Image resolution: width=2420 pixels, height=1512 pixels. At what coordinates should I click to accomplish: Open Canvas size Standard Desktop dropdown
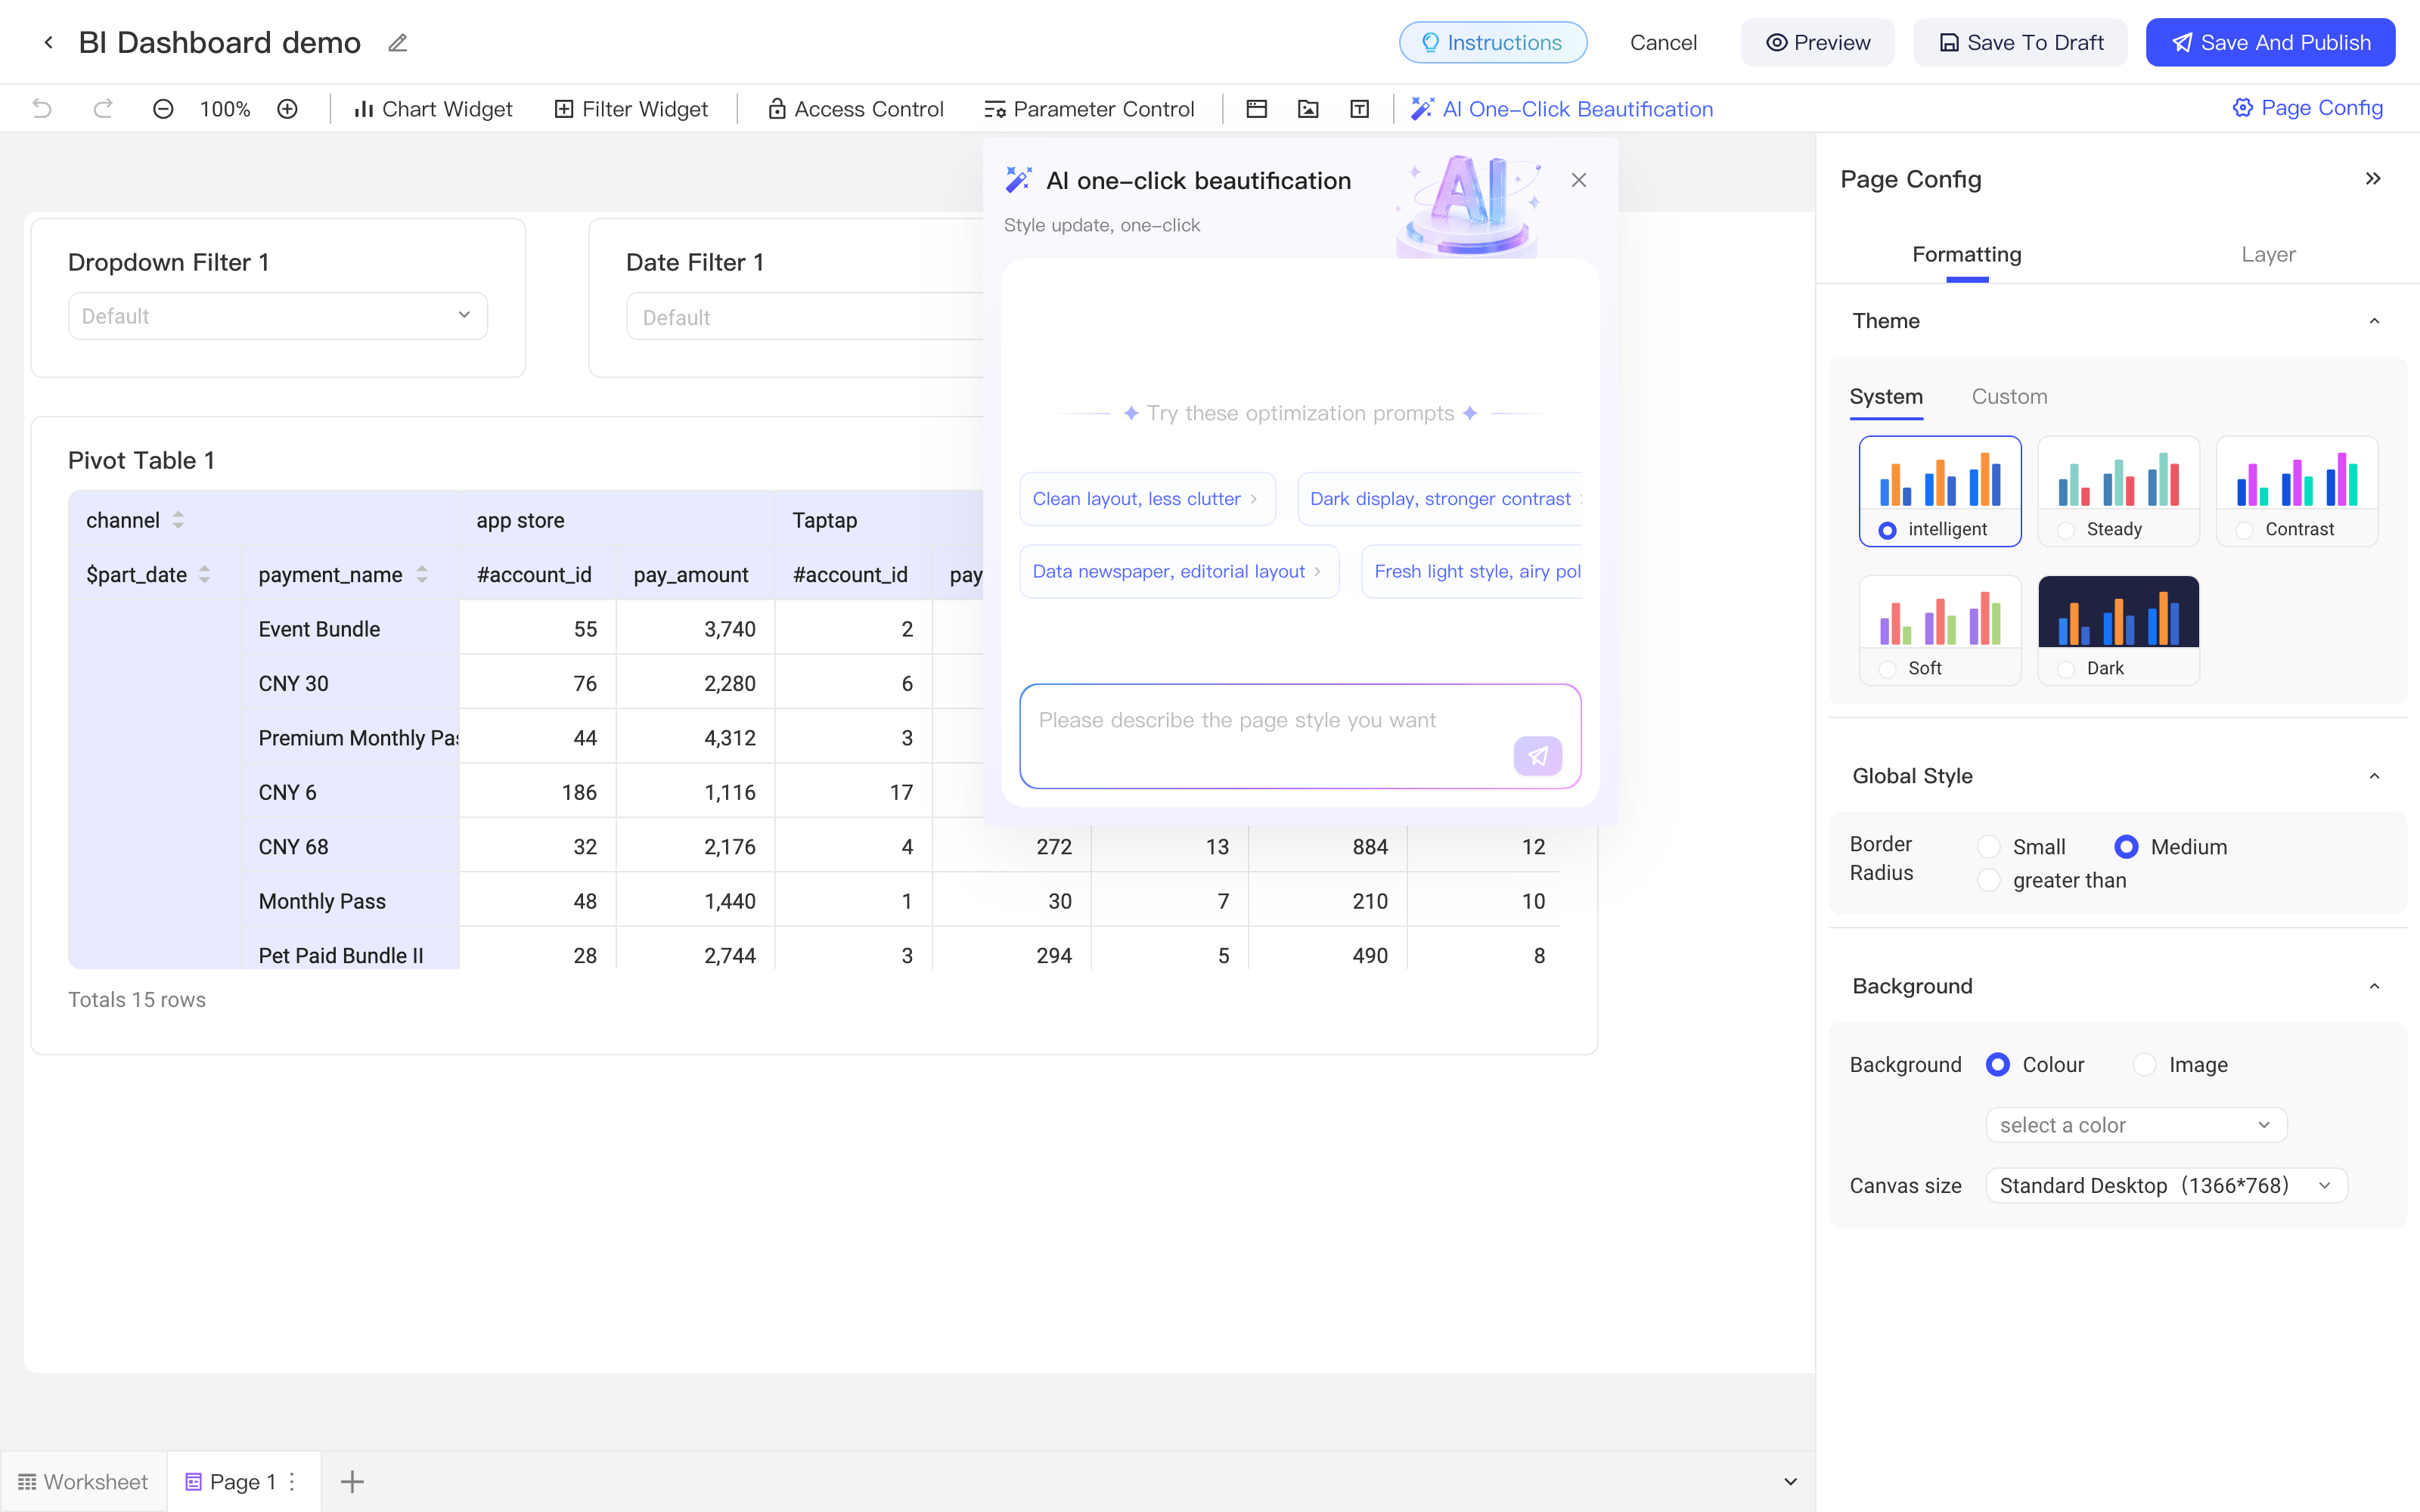[x=2166, y=1185]
